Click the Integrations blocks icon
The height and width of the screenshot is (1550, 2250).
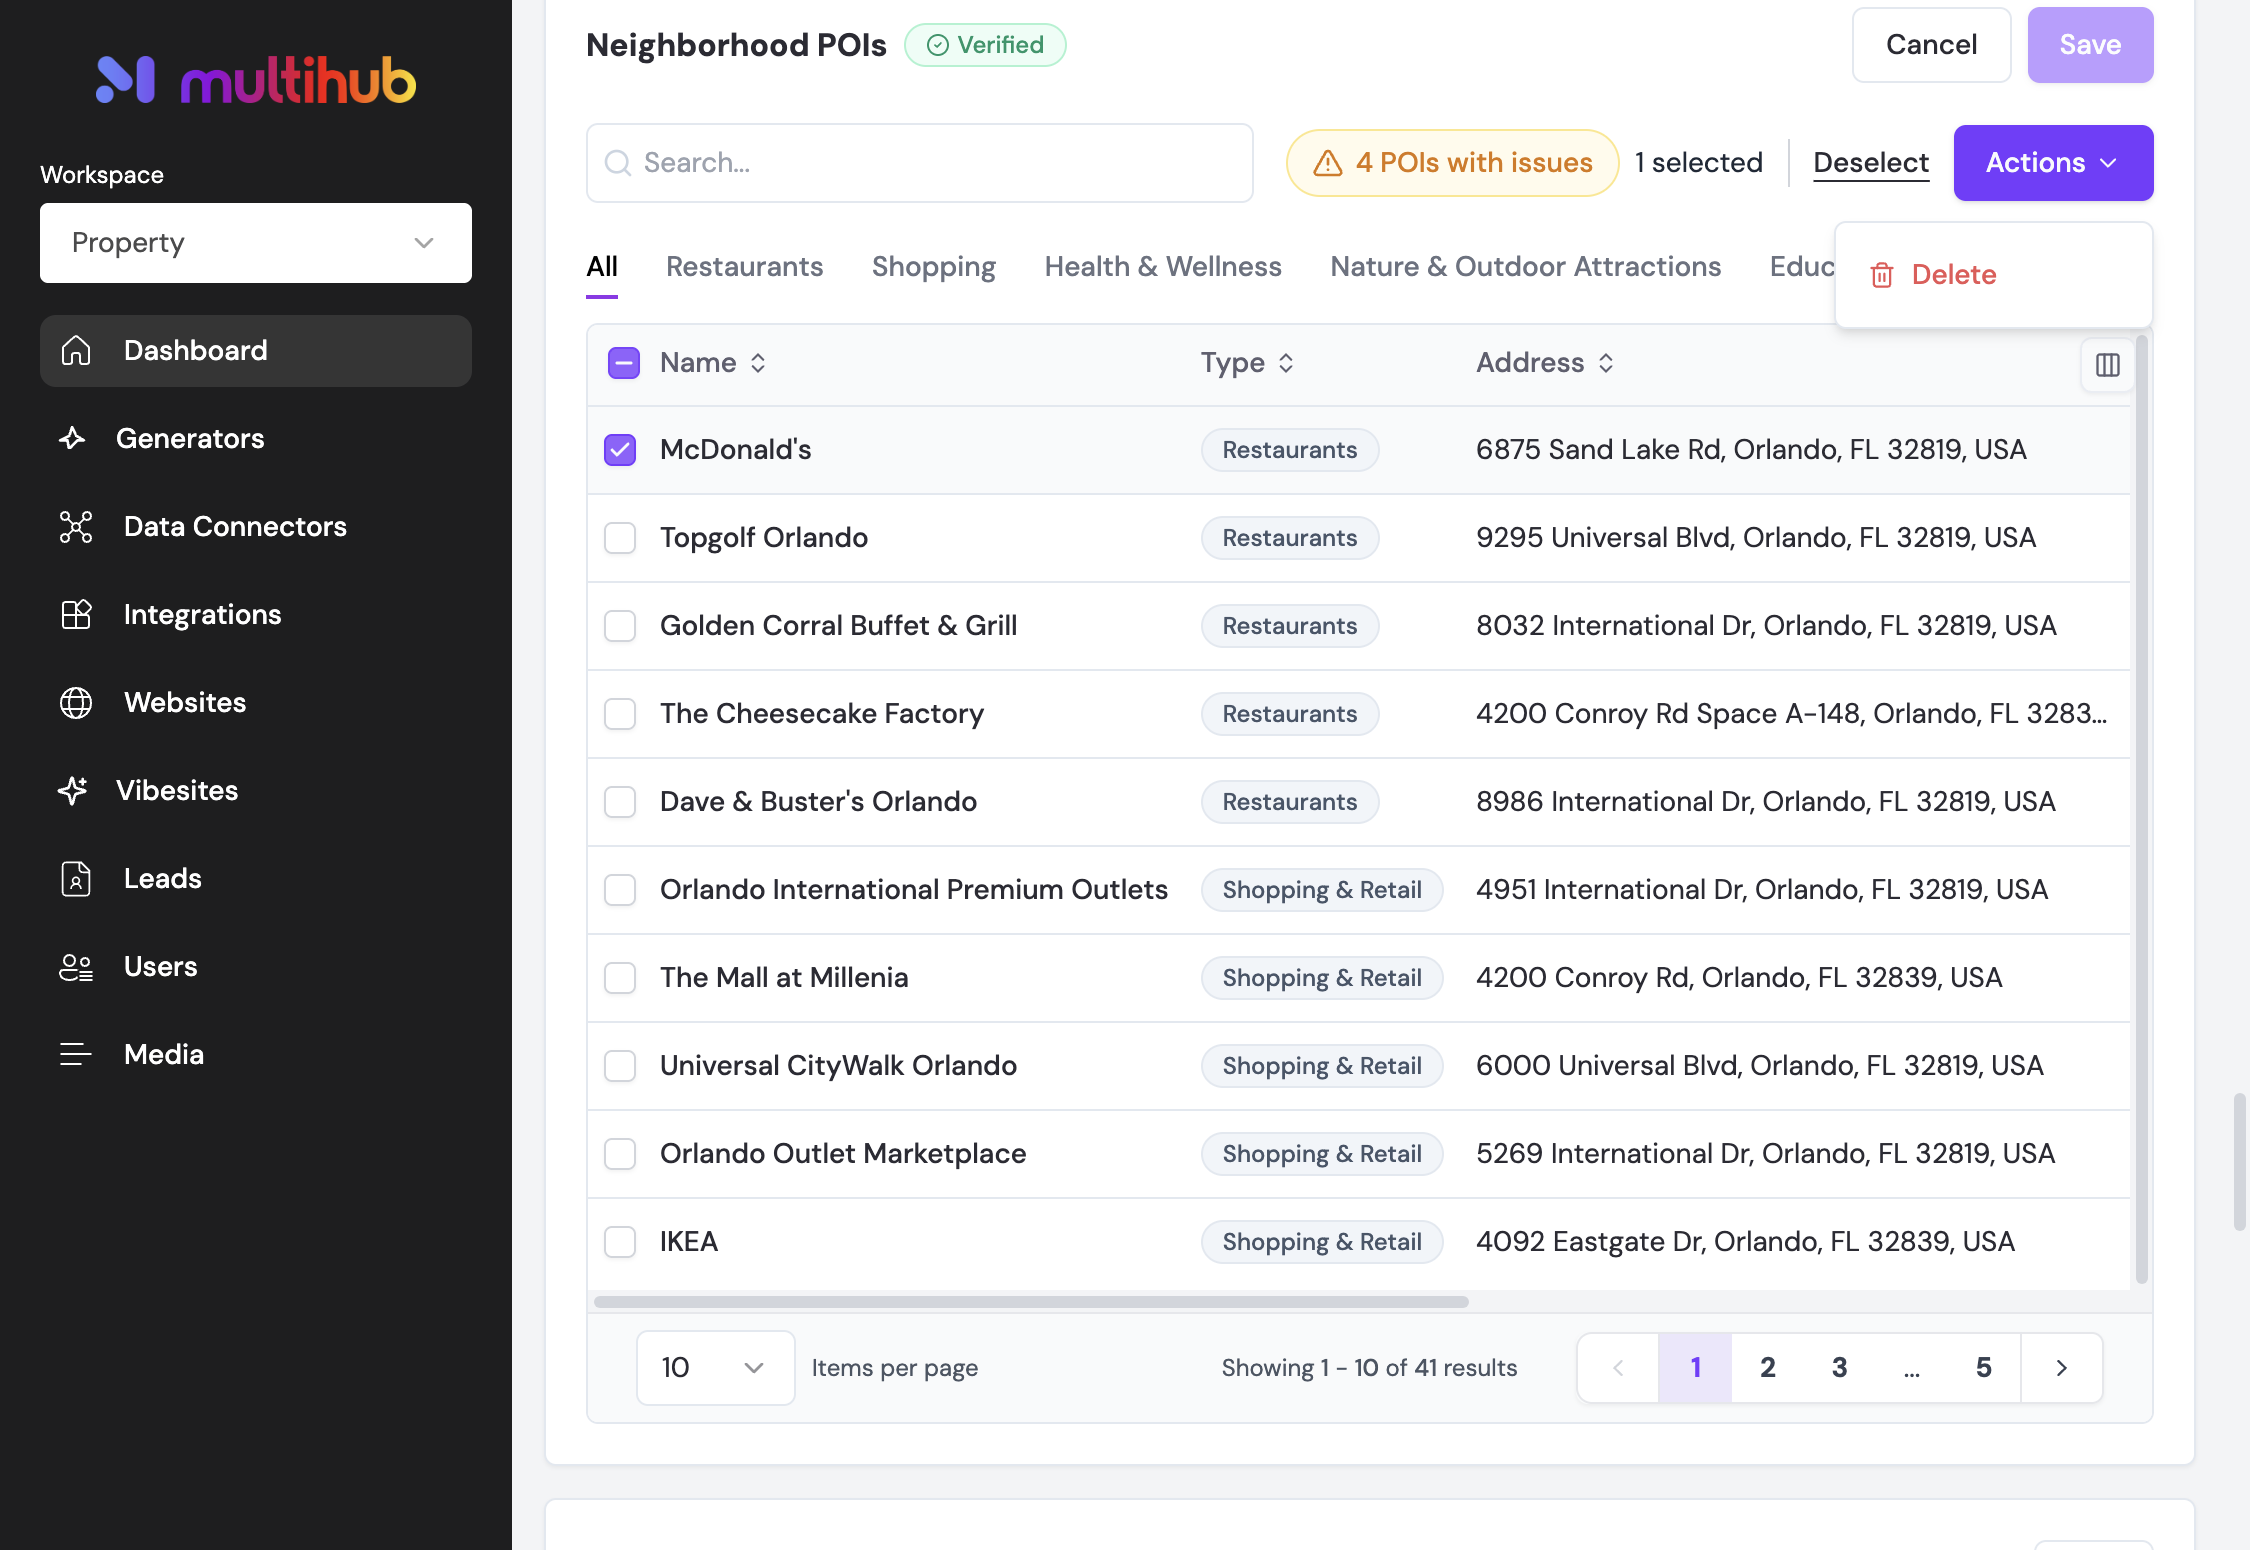pos(76,615)
